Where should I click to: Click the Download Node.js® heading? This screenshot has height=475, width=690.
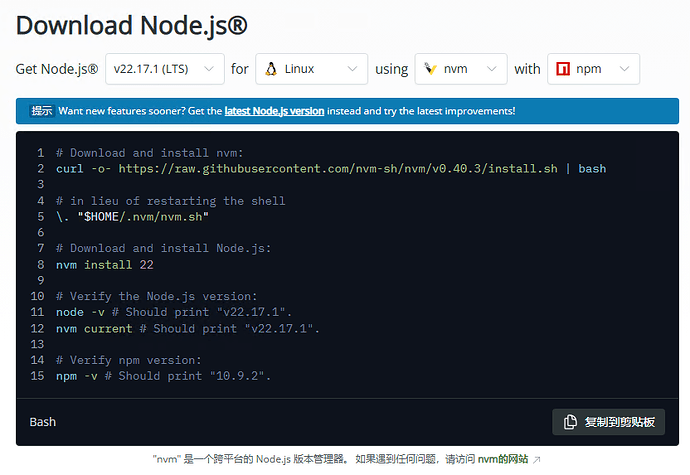coord(132,26)
